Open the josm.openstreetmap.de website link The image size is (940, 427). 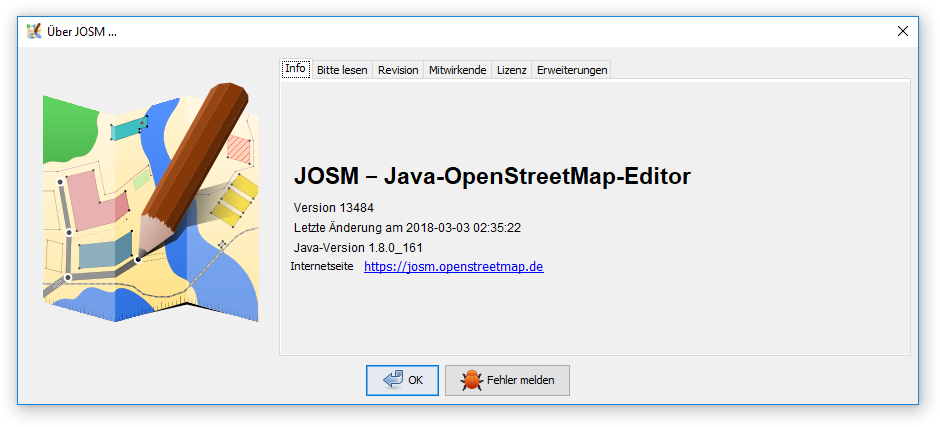tap(454, 267)
